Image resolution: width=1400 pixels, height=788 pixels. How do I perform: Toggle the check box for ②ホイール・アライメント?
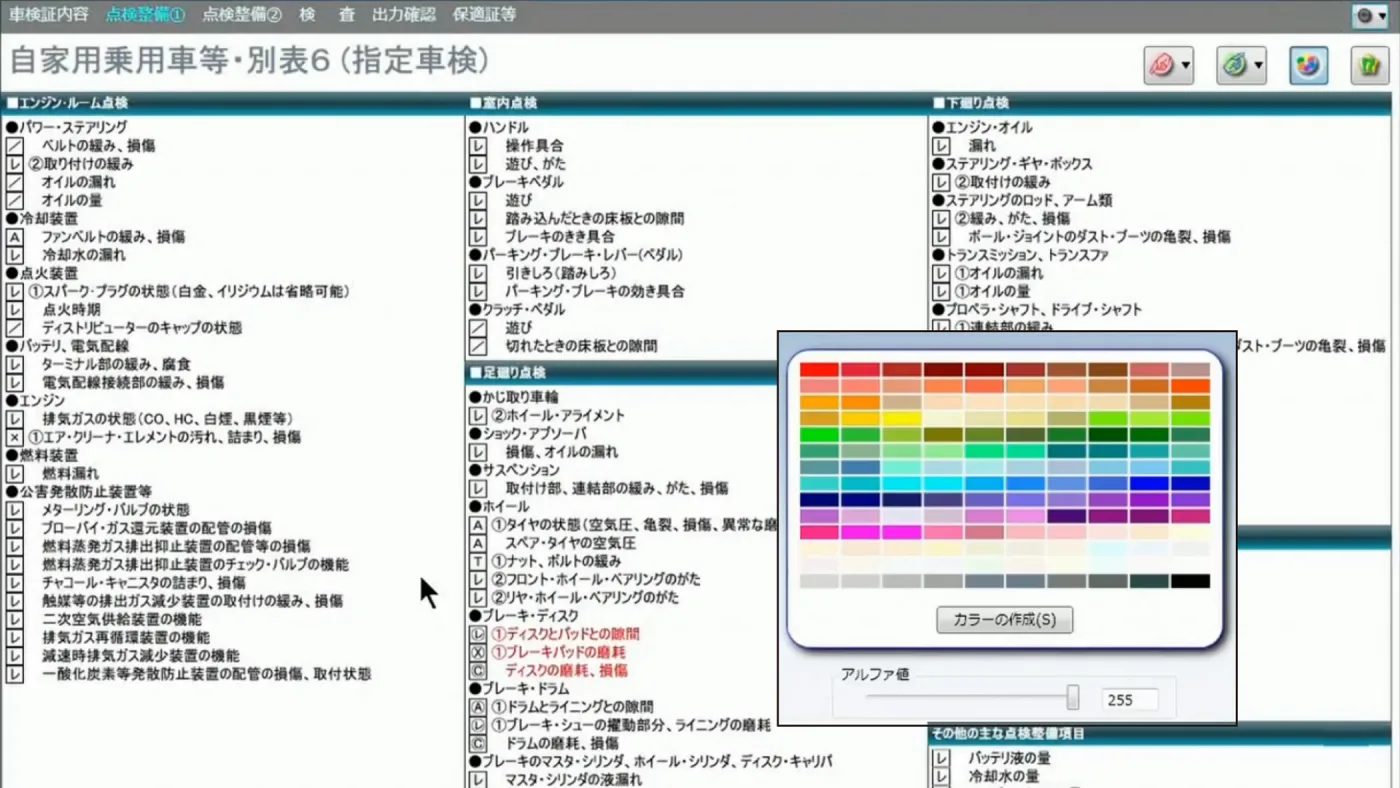[479, 415]
